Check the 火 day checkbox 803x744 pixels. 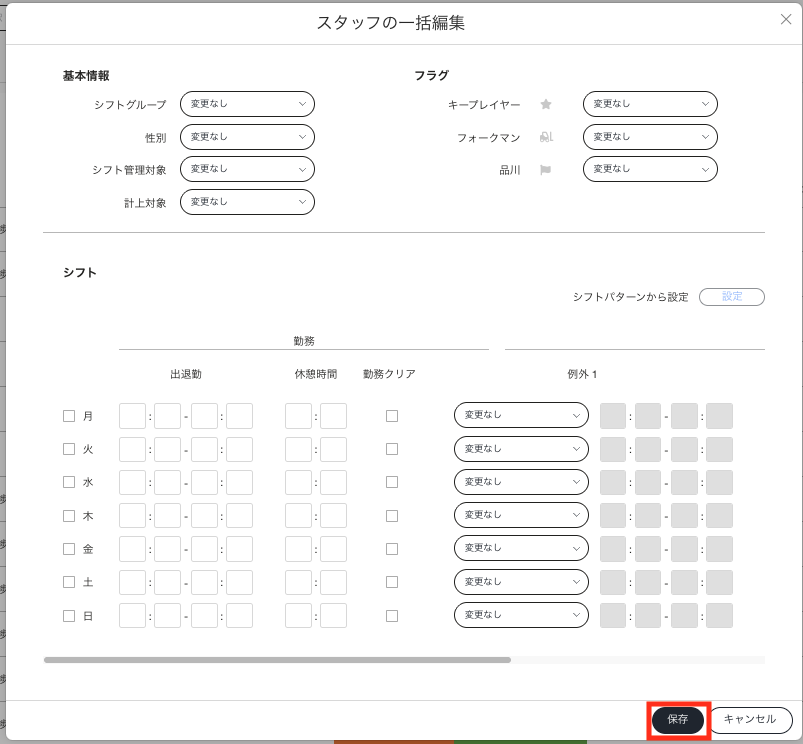(69, 449)
